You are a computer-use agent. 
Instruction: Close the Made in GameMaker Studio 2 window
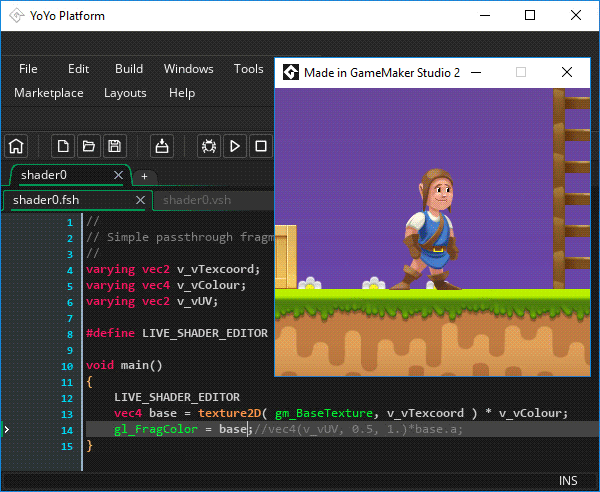[567, 72]
